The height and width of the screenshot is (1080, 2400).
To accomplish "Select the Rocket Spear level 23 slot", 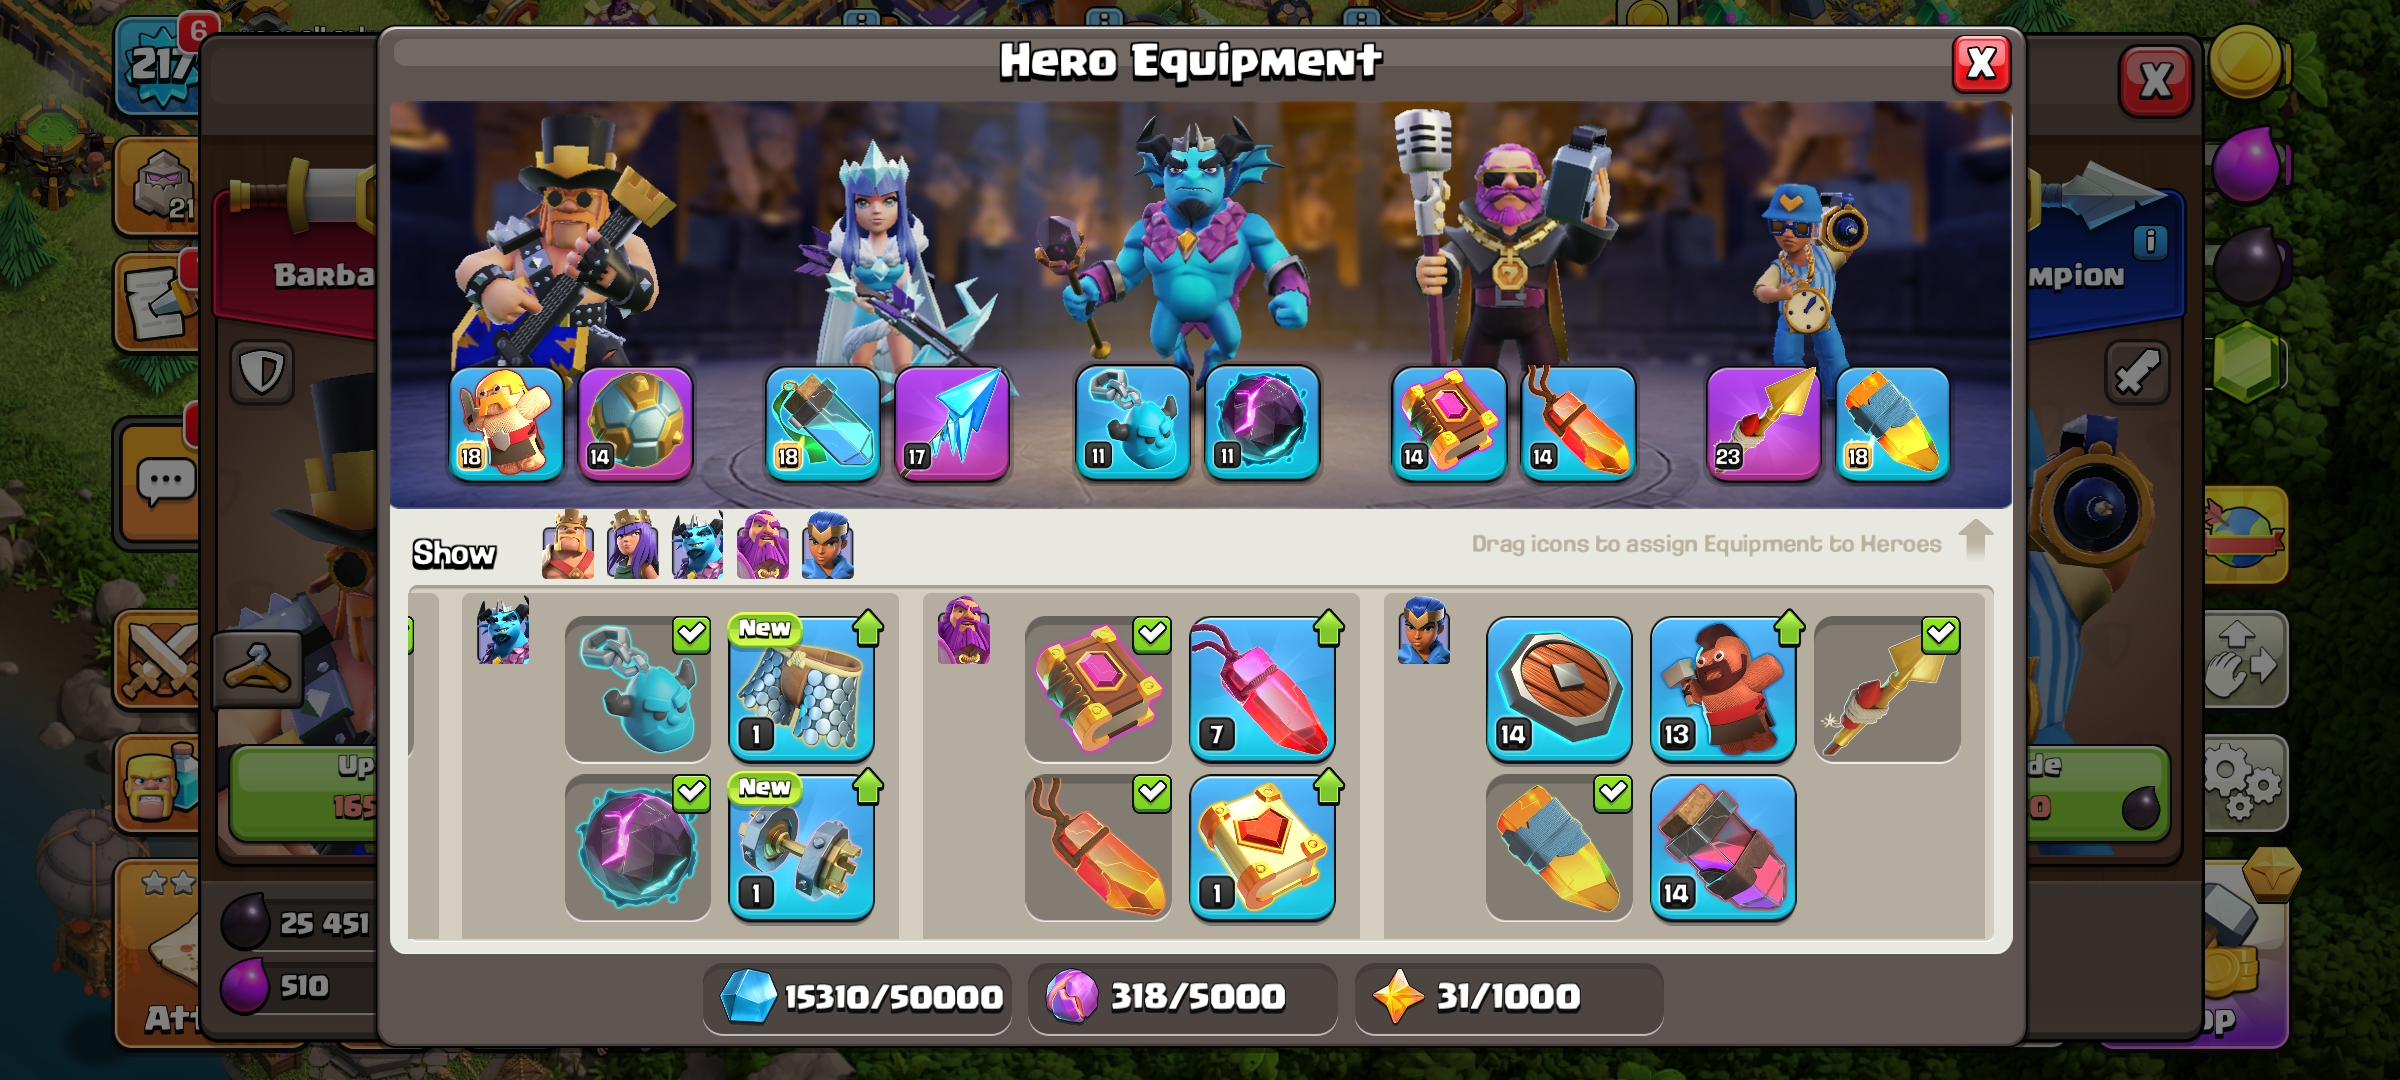I will click(x=1763, y=424).
